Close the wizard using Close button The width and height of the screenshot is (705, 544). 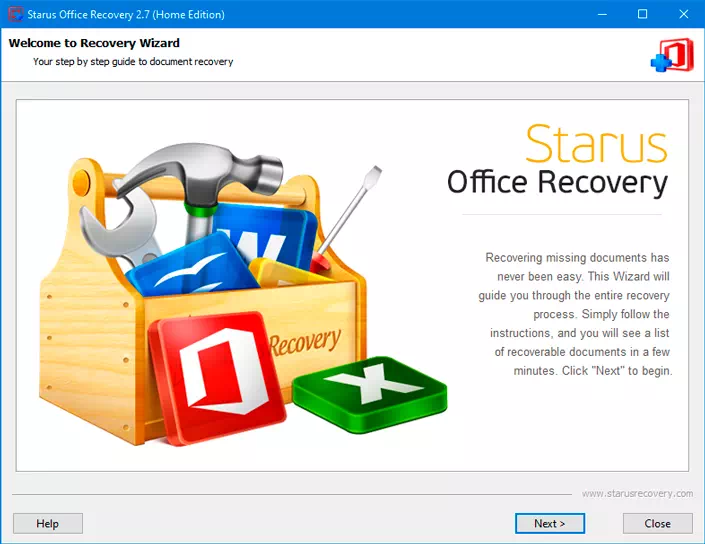click(x=657, y=523)
